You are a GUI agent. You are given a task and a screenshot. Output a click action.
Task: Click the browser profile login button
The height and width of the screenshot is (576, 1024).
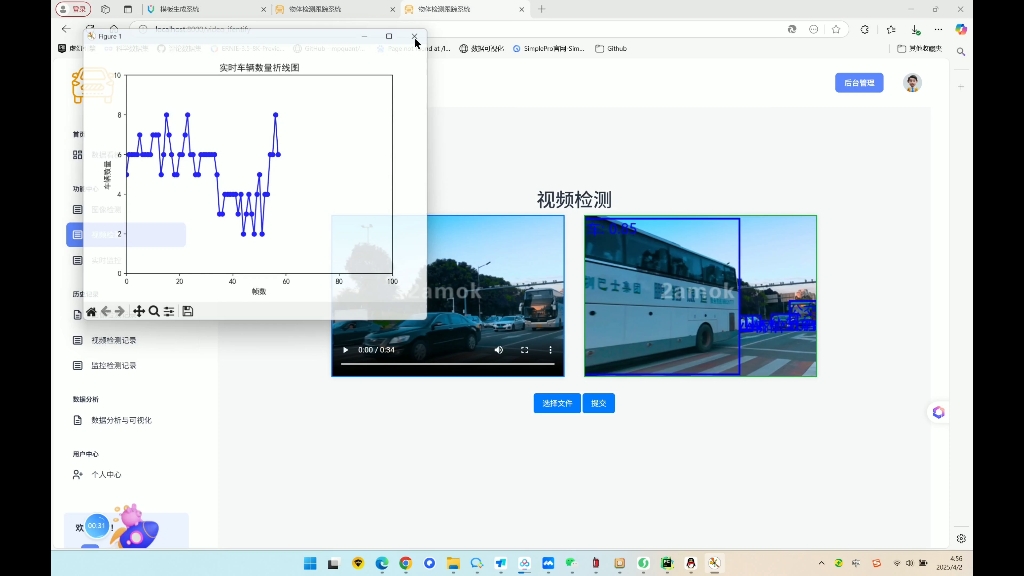[x=73, y=9]
